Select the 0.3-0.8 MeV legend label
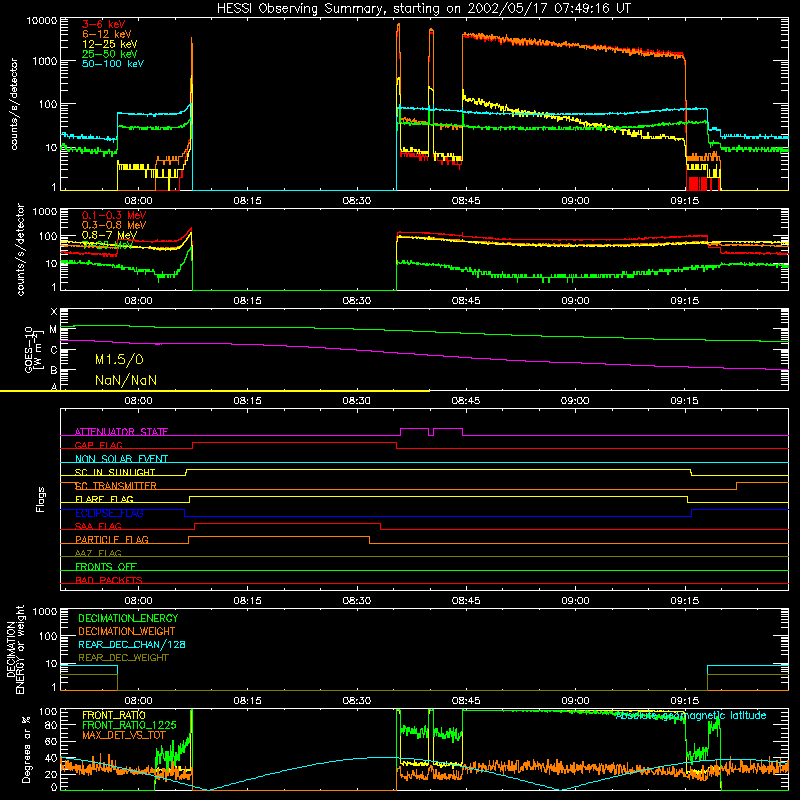 [x=114, y=225]
